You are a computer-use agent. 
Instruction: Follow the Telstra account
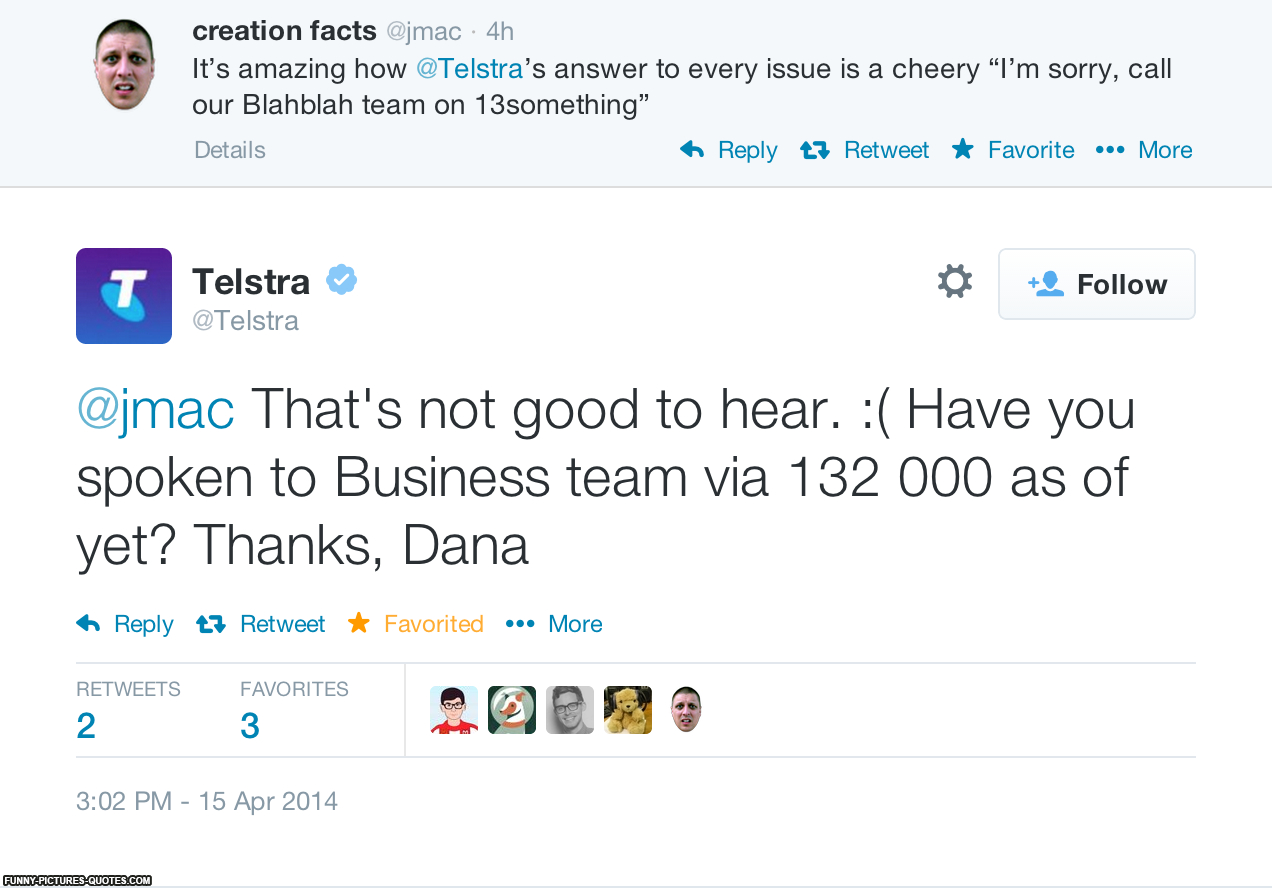1096,284
